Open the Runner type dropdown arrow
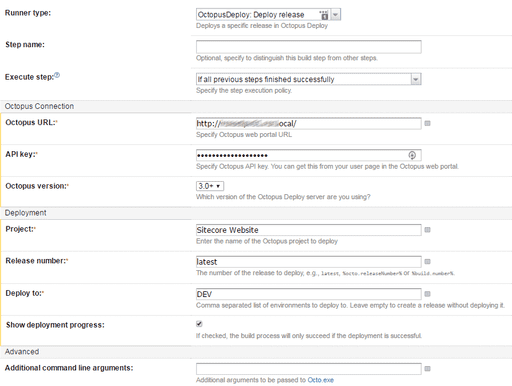The height and width of the screenshot is (386, 512). [336, 15]
